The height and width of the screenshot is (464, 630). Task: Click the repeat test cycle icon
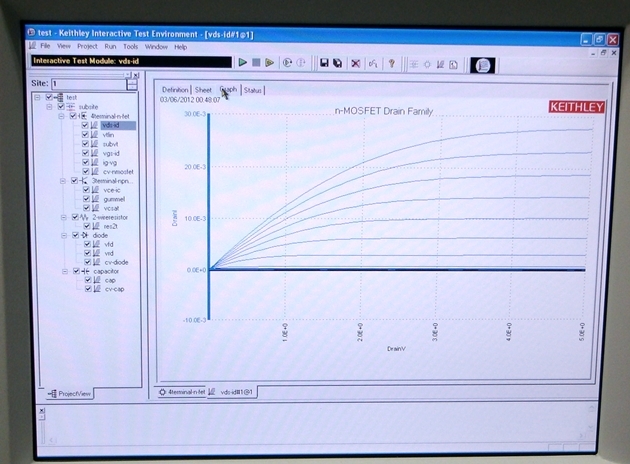pyautogui.click(x=287, y=63)
